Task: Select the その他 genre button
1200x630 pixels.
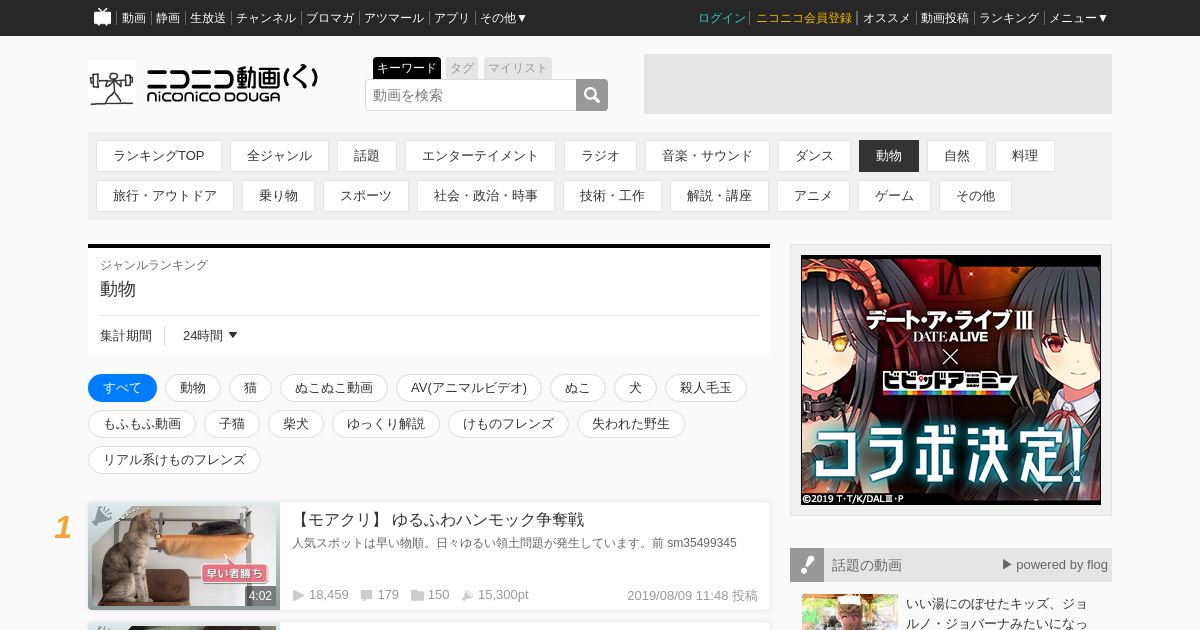Action: point(975,196)
